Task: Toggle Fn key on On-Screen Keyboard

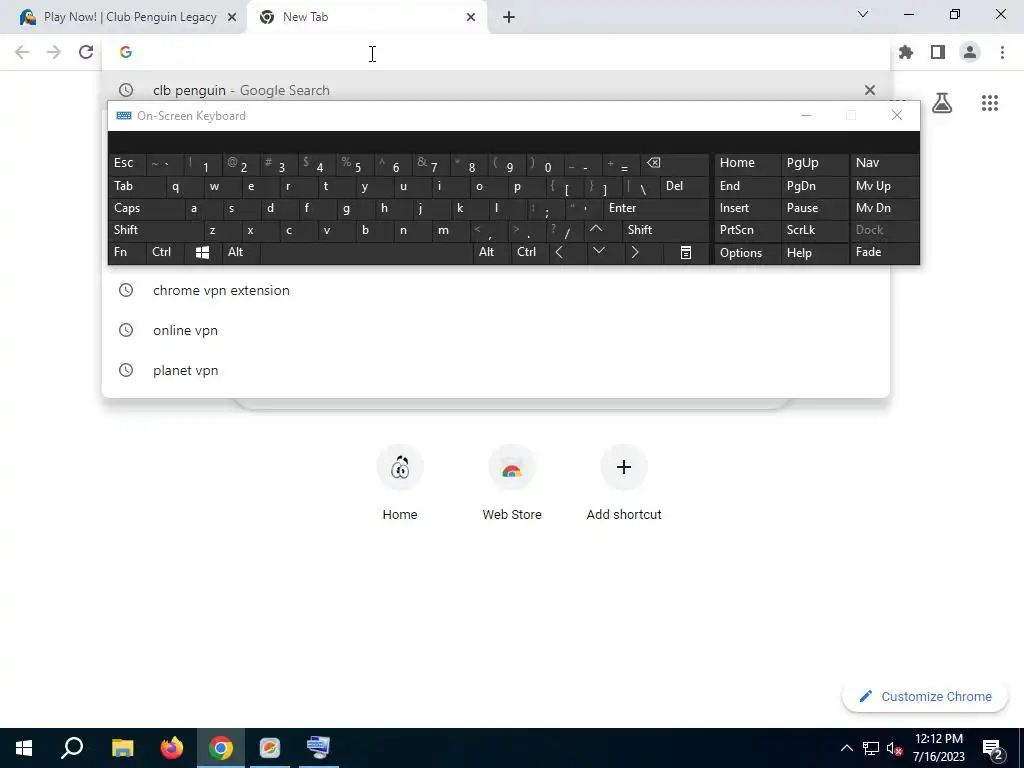Action: click(127, 252)
